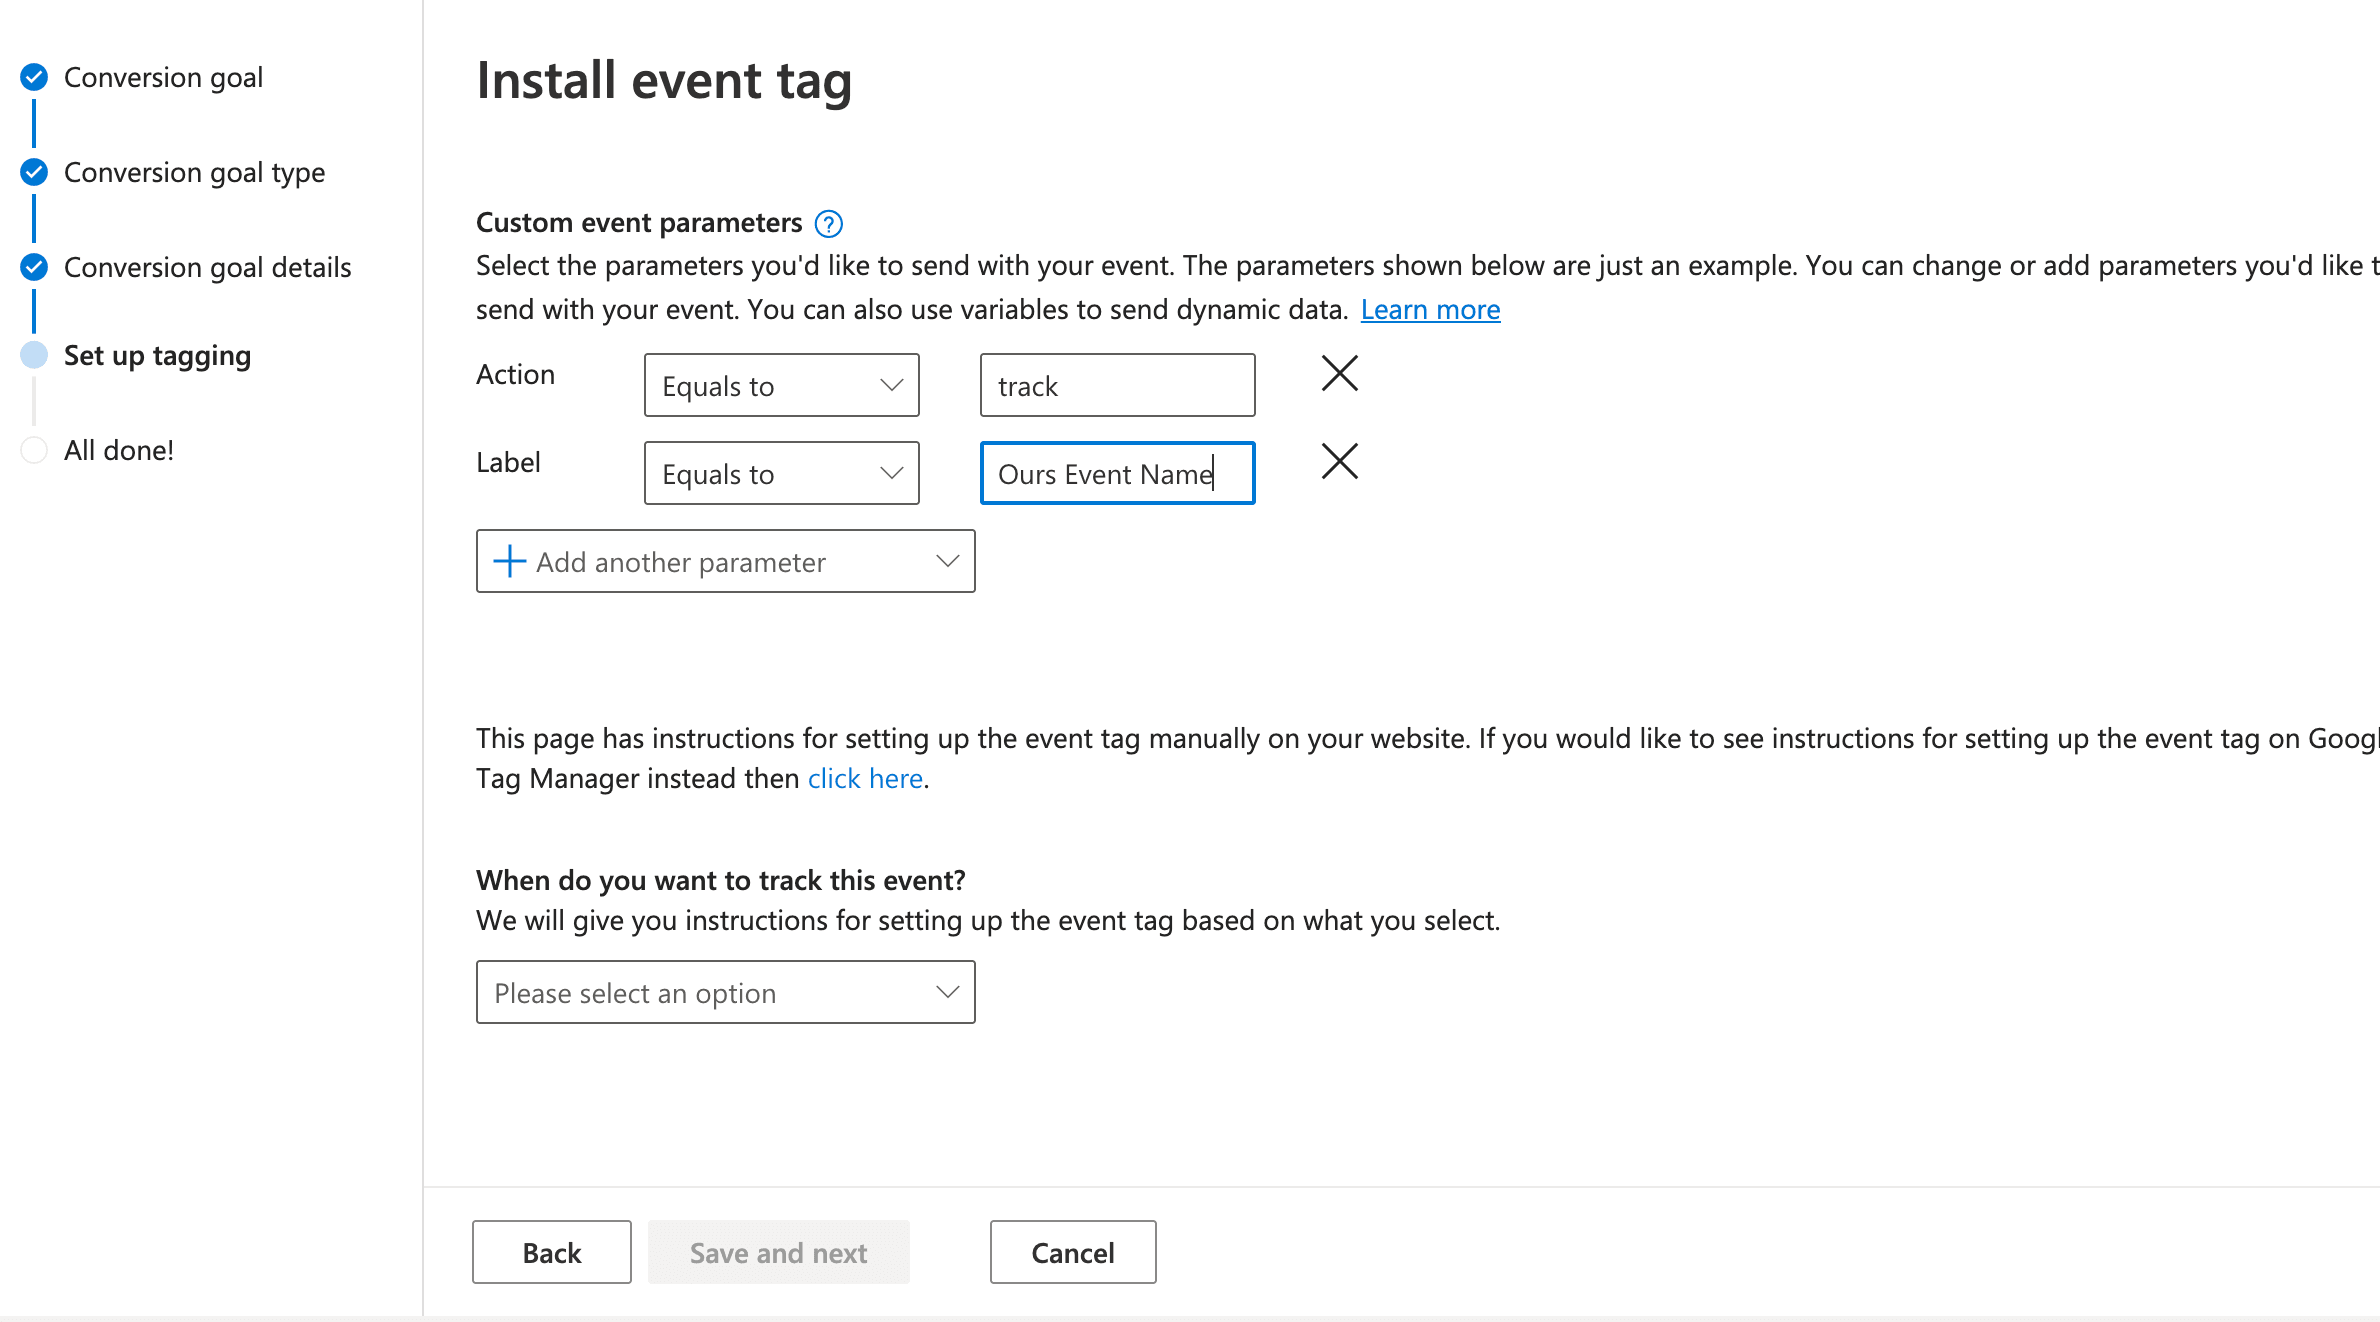Click the track value input field
This screenshot has height=1322, width=2380.
click(x=1117, y=385)
